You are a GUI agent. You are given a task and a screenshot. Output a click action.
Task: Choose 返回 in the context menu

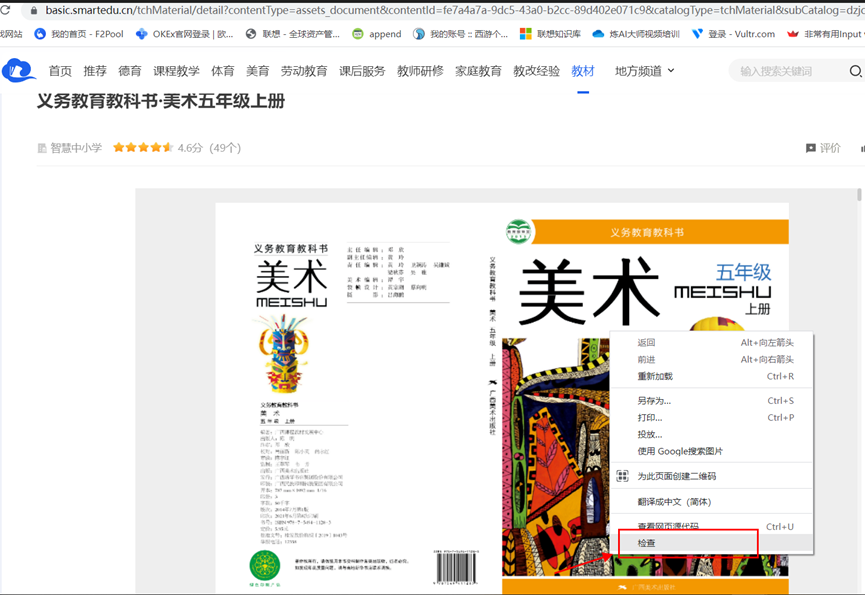(x=712, y=342)
